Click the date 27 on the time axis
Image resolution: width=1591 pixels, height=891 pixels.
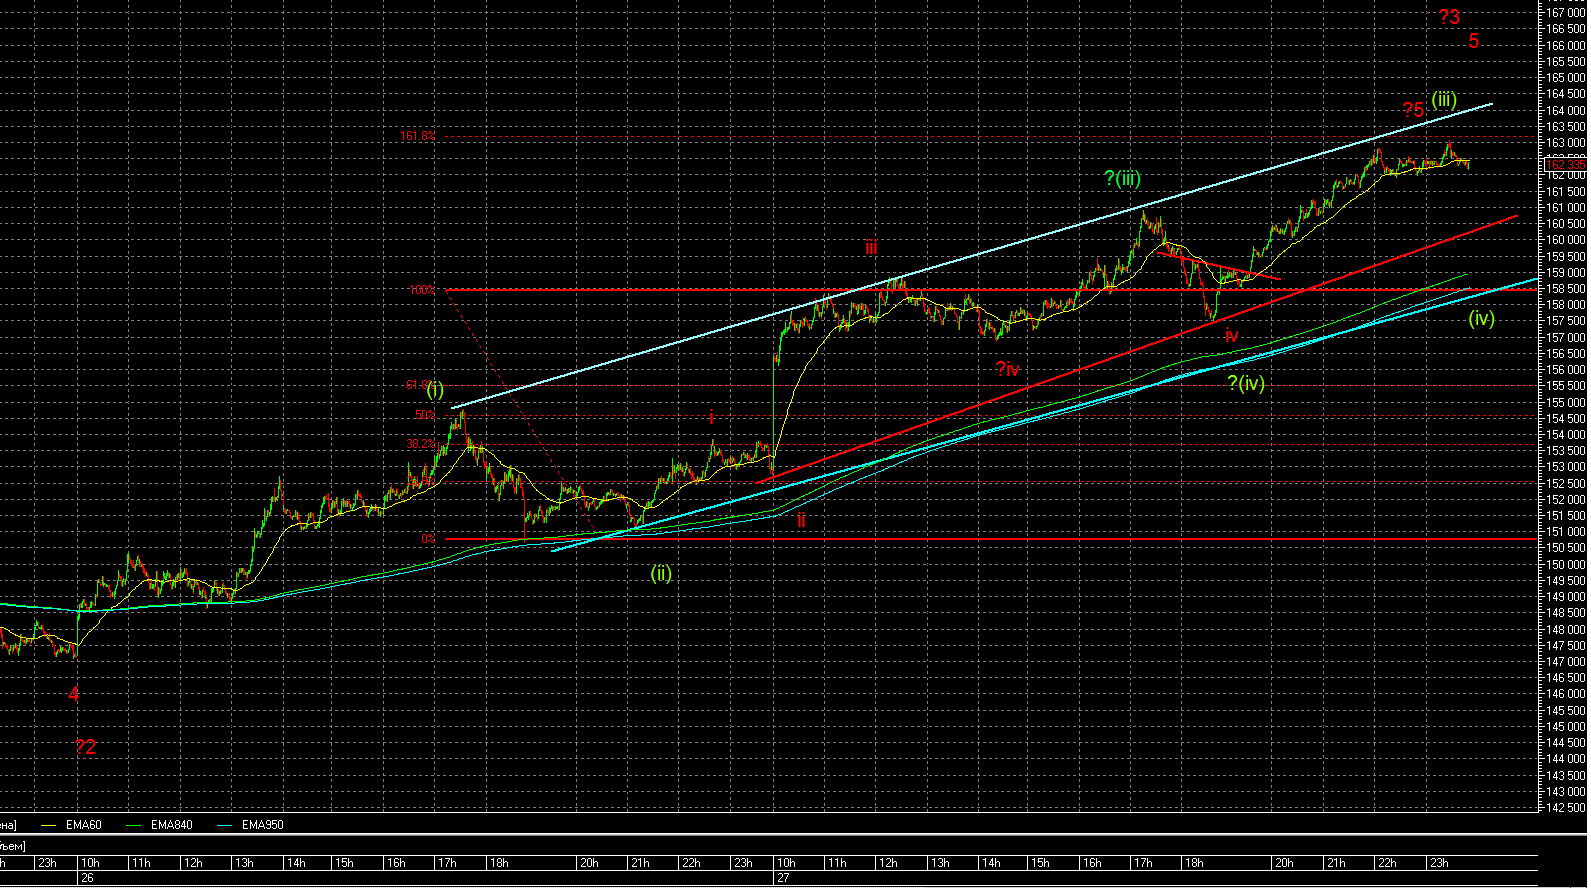coord(783,878)
